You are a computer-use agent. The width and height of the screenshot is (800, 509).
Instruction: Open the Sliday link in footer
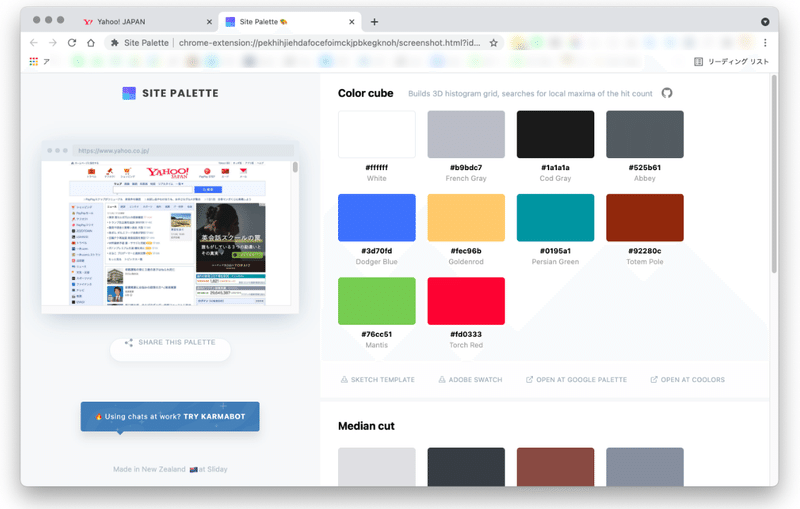[217, 469]
